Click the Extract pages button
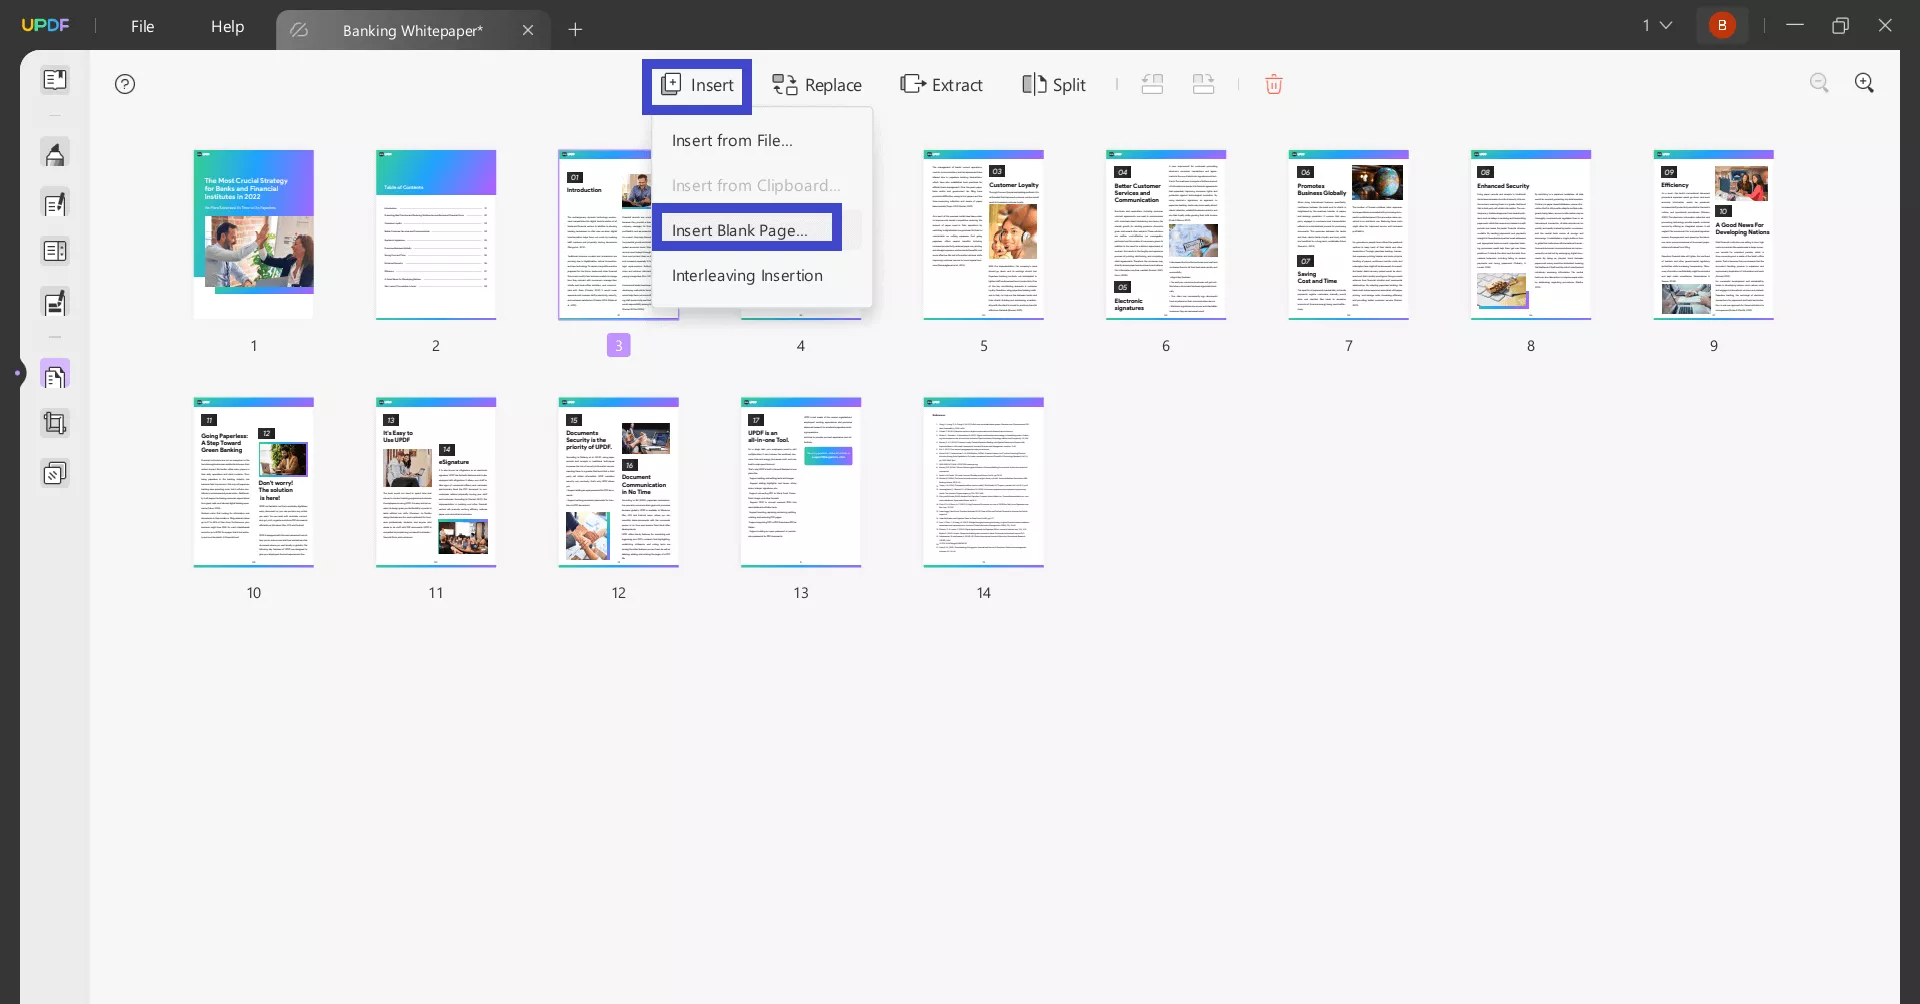The height and width of the screenshot is (1004, 1920). tap(941, 85)
